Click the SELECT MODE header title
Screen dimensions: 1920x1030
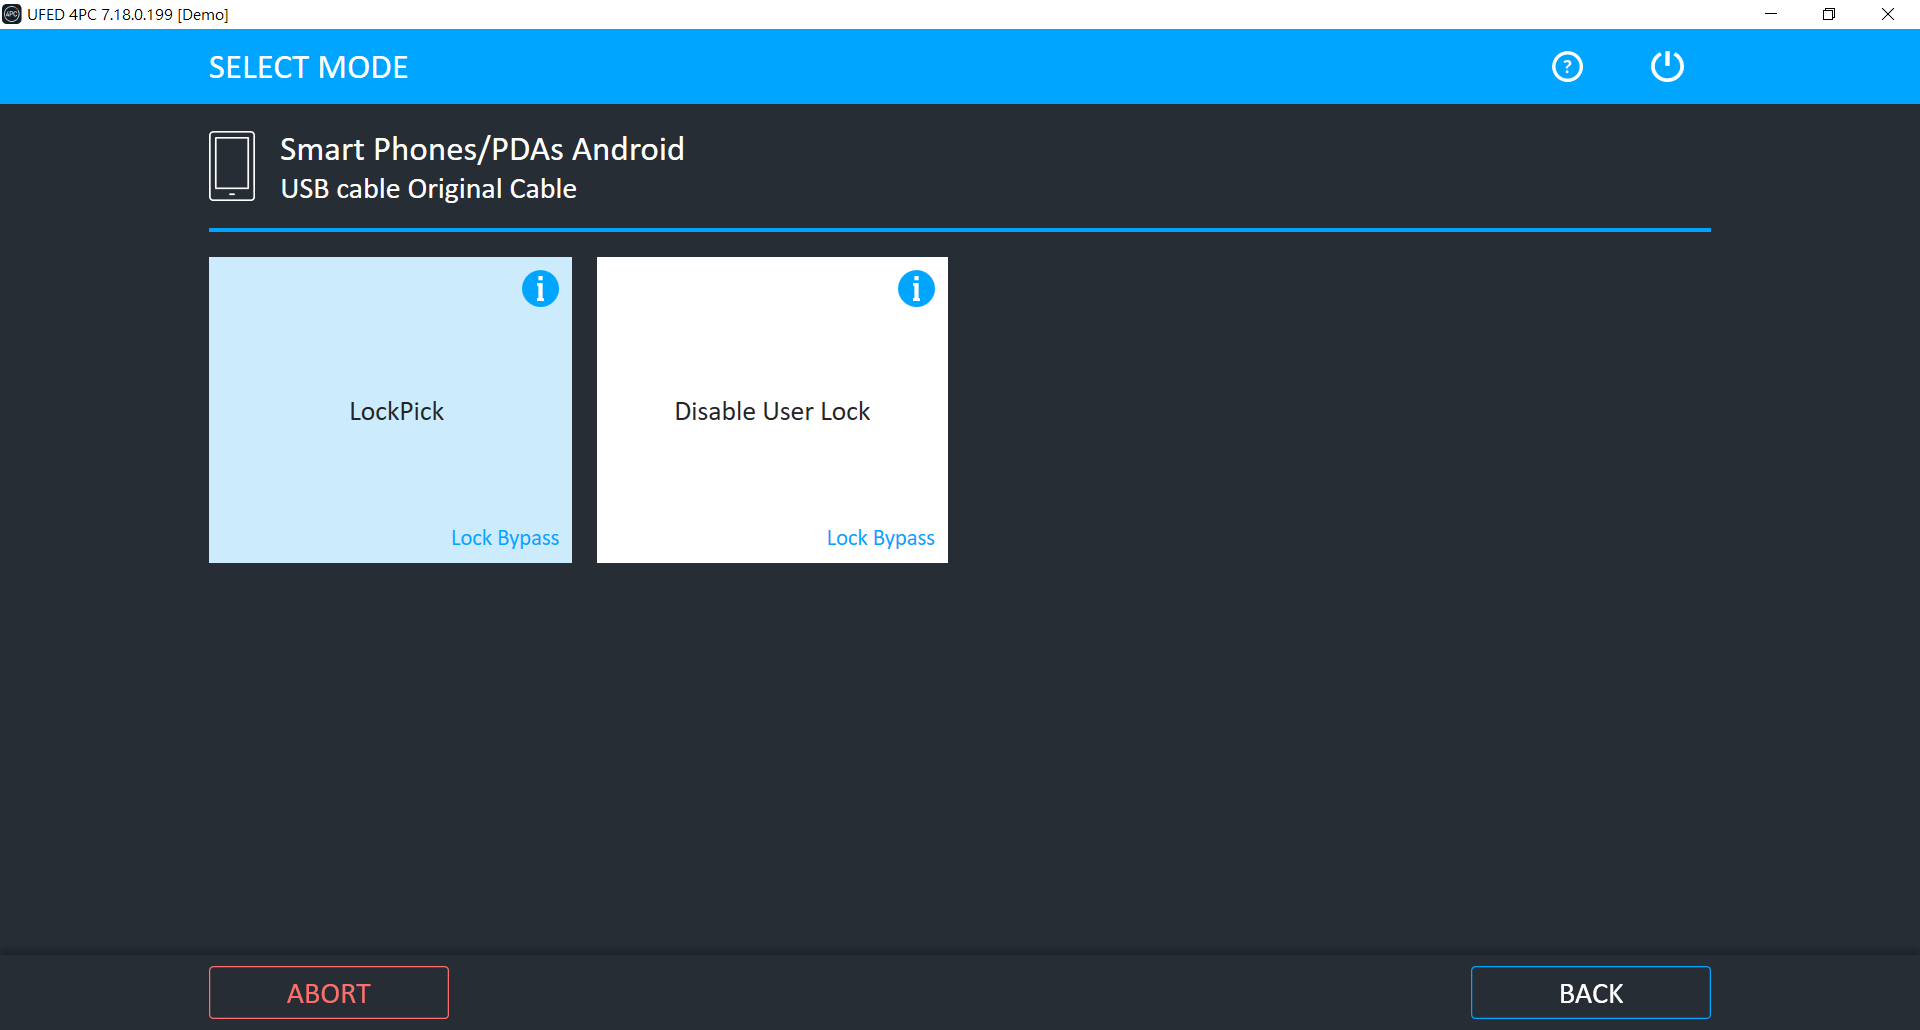(308, 67)
